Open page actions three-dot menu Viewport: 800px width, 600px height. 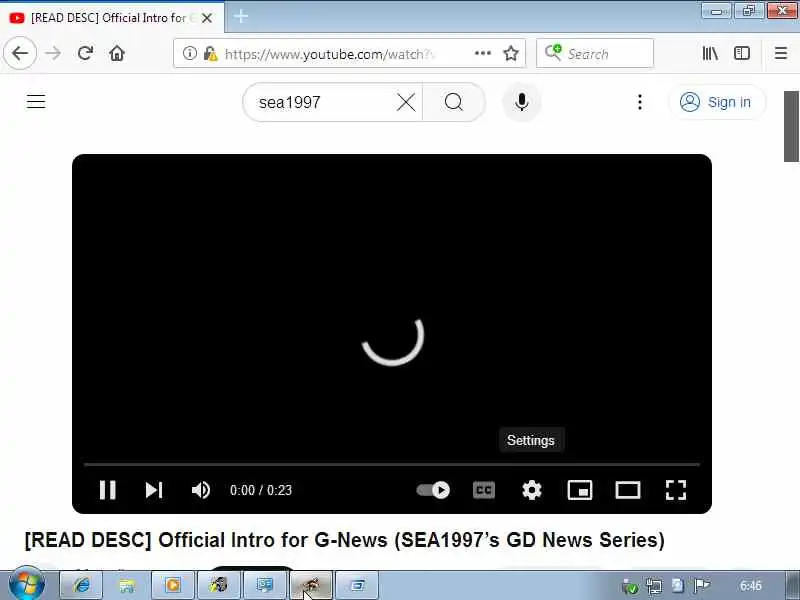(482, 53)
